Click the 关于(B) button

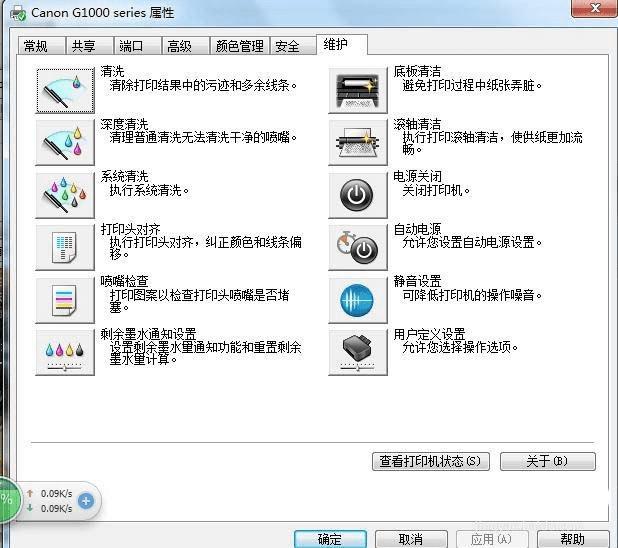[x=547, y=461]
